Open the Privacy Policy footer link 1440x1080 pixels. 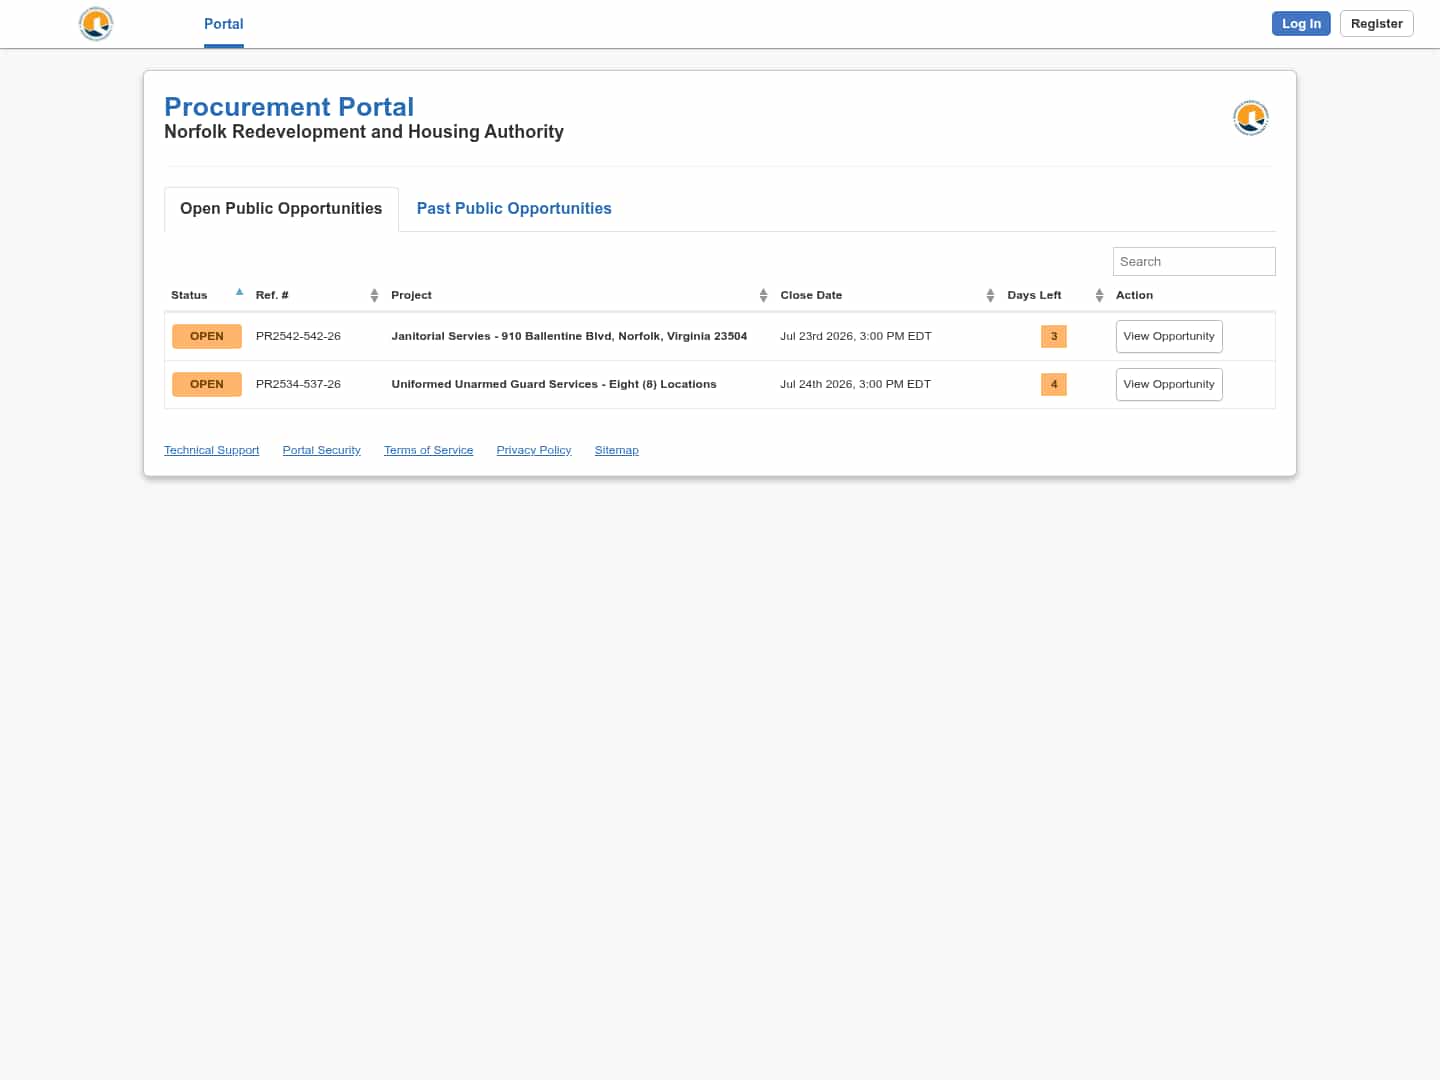pos(534,450)
